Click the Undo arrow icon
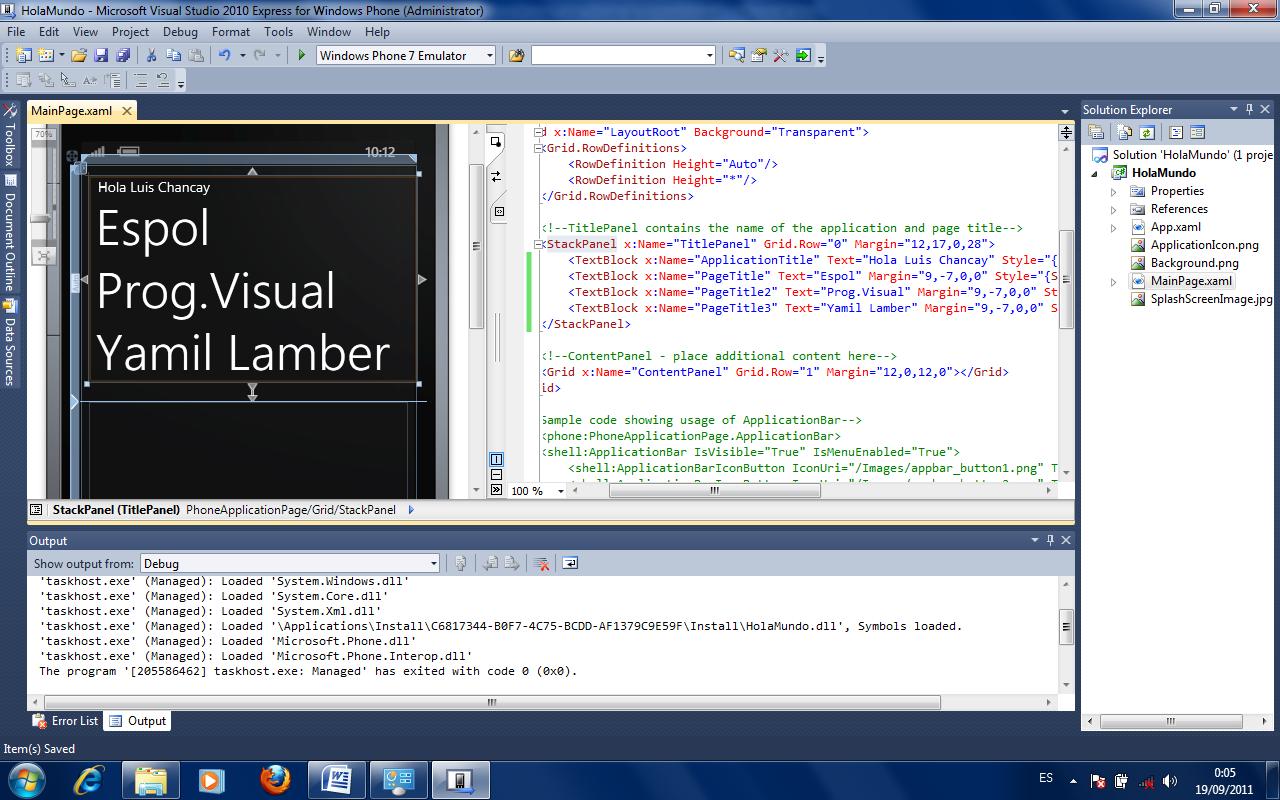Image resolution: width=1280 pixels, height=800 pixels. pyautogui.click(x=224, y=56)
